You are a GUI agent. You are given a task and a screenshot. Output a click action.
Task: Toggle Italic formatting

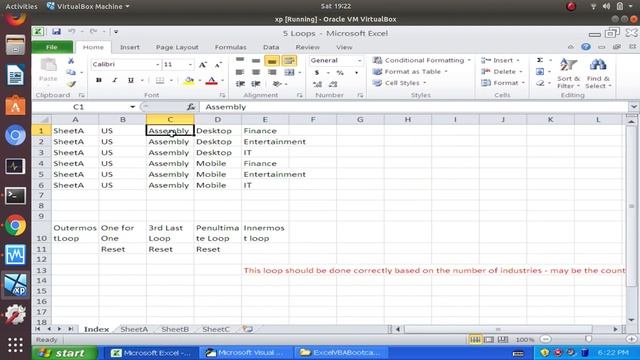[x=115, y=80]
